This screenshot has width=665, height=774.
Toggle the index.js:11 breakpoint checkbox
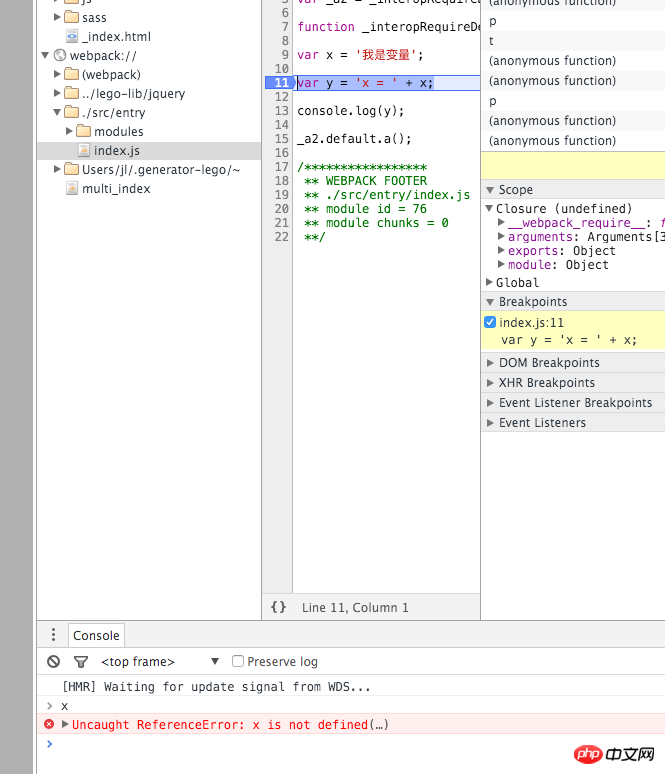pyautogui.click(x=490, y=322)
